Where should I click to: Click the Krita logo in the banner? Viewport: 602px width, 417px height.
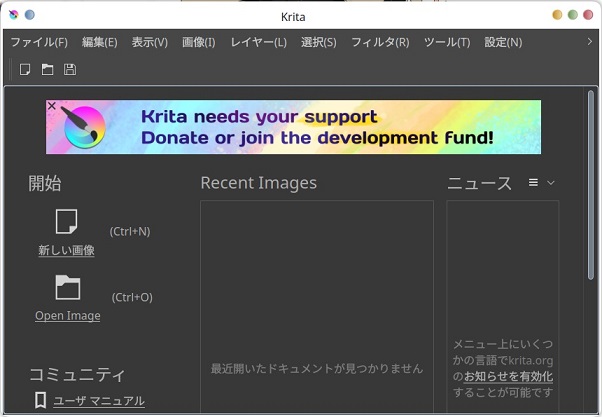click(x=90, y=128)
